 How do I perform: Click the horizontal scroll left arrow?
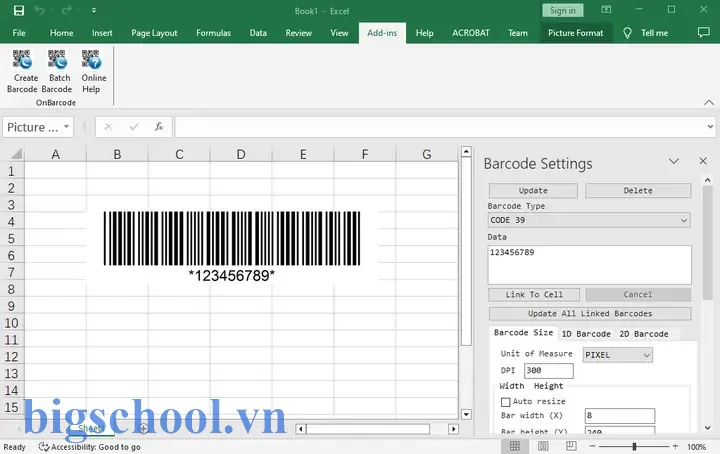tap(301, 429)
